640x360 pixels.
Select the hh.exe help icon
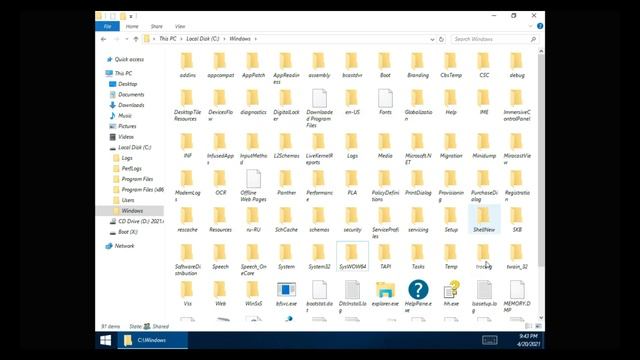451,289
